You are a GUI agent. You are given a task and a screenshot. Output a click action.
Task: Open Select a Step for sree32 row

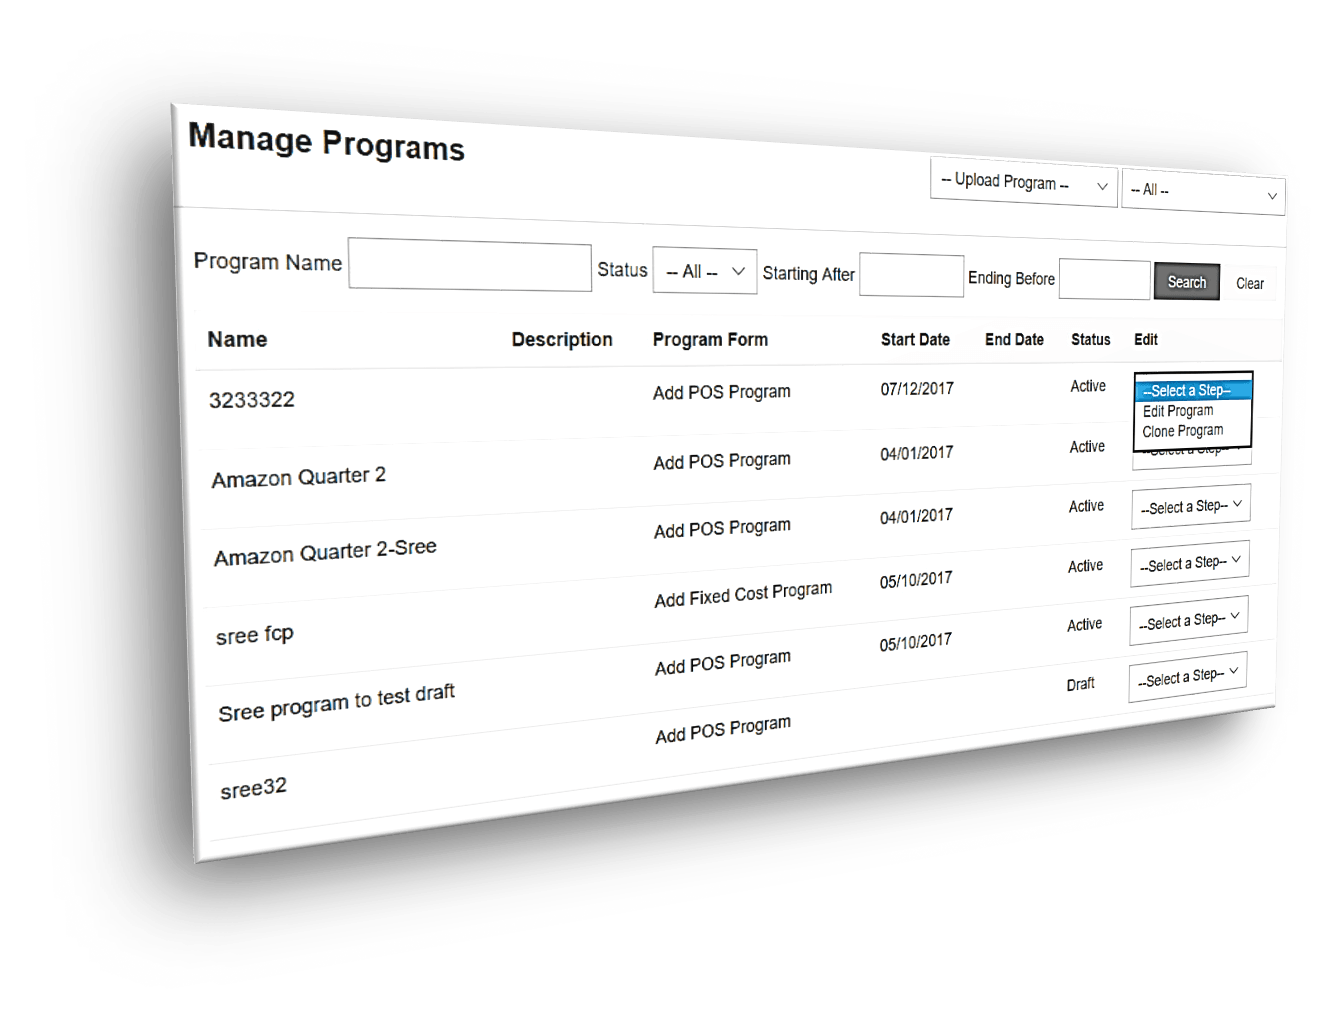[1188, 677]
